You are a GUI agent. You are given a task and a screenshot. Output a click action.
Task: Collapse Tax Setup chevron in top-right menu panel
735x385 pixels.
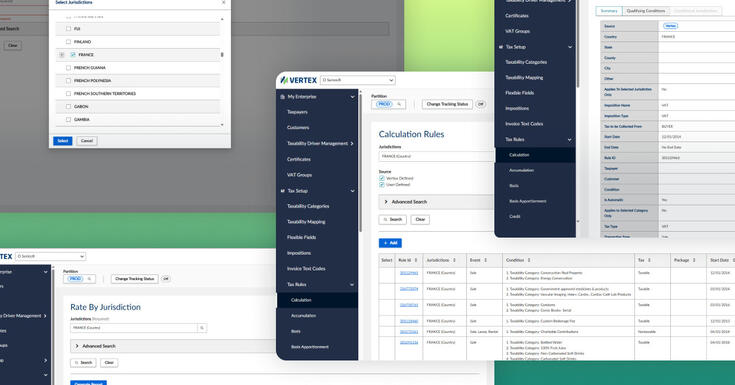(570, 47)
